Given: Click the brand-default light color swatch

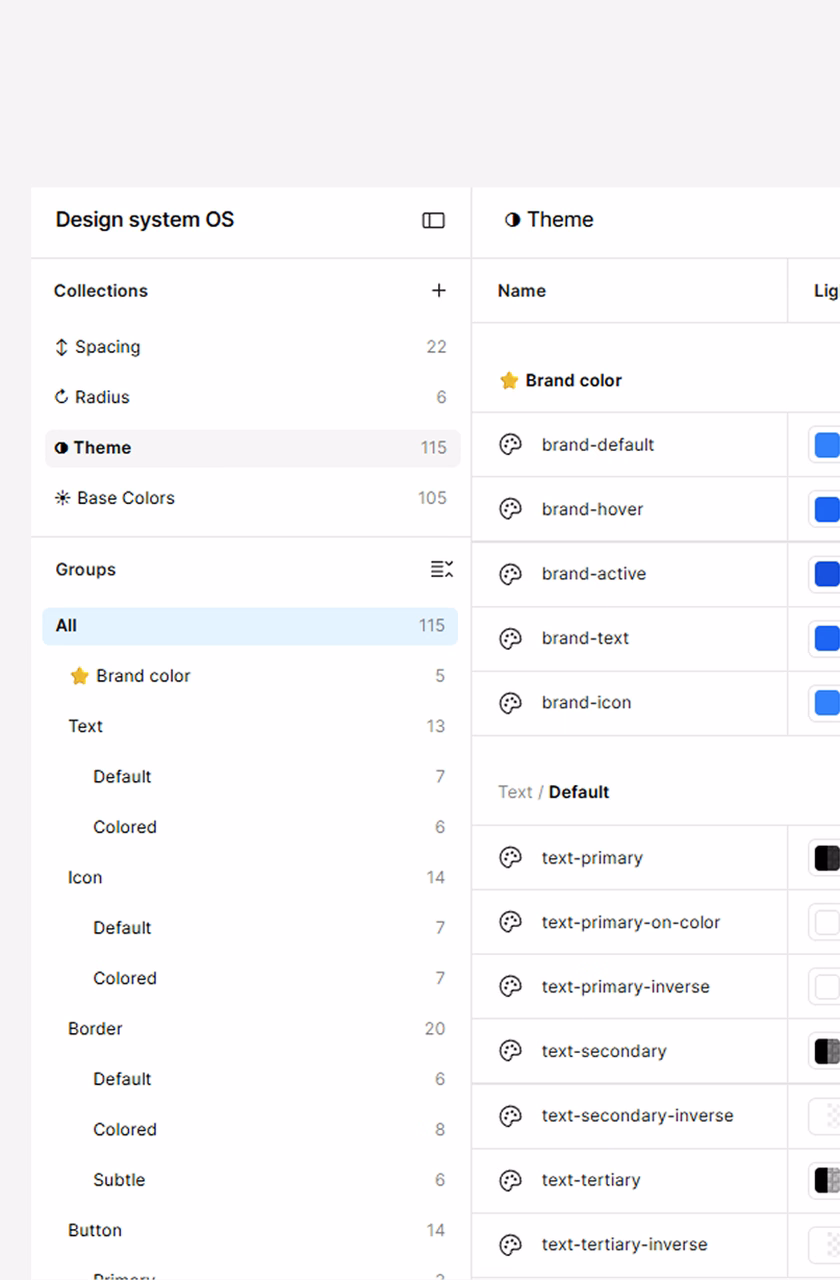Looking at the screenshot, I should click(826, 445).
